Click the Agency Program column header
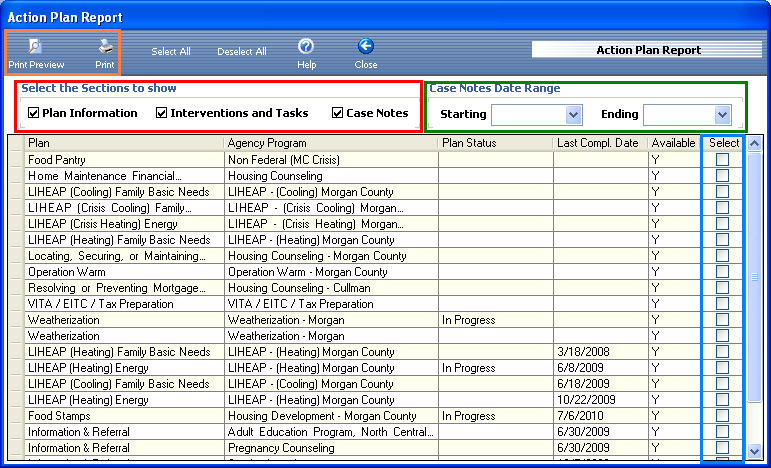 tap(331, 143)
